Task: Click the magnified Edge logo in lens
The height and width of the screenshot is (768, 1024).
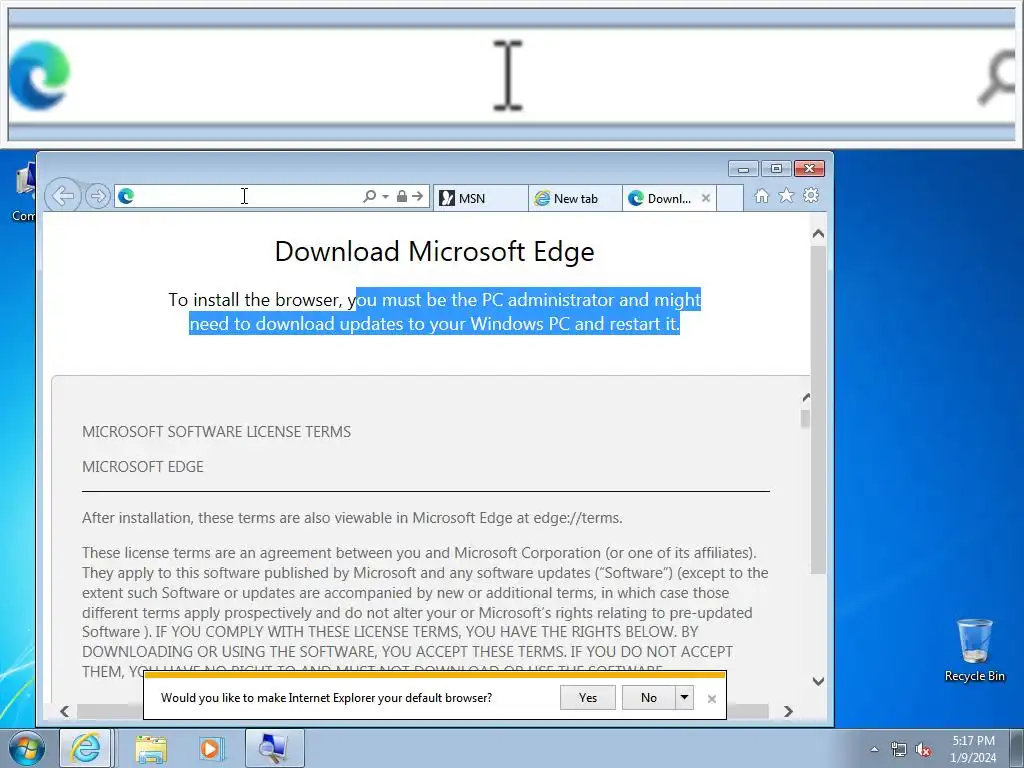Action: (x=39, y=74)
